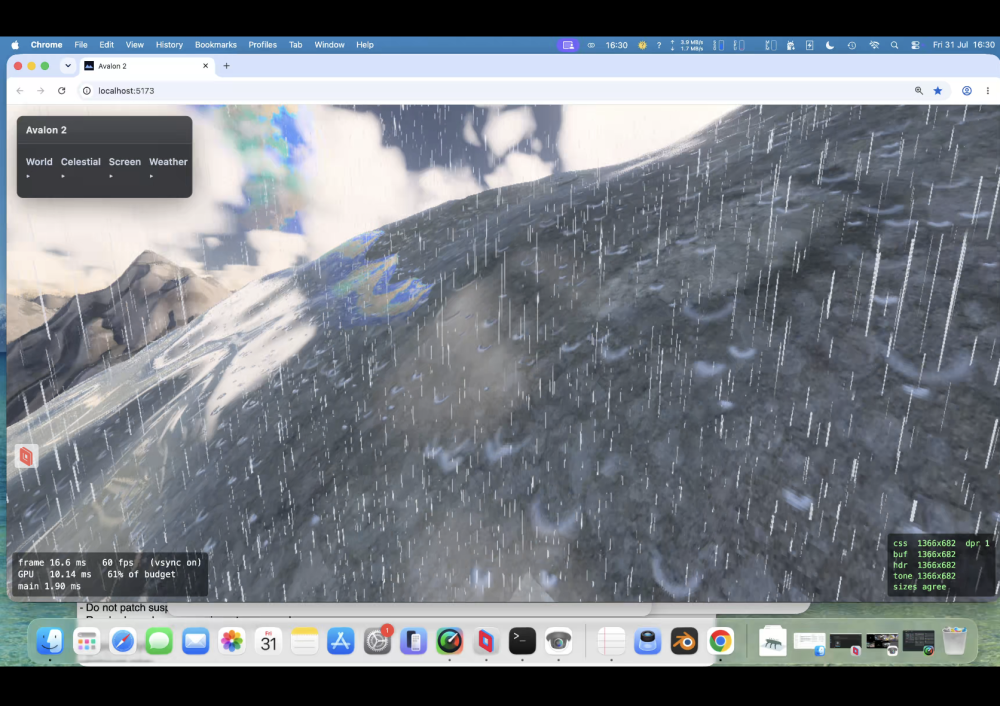Open Photos from the Dock
The height and width of the screenshot is (706, 1000).
pos(232,641)
